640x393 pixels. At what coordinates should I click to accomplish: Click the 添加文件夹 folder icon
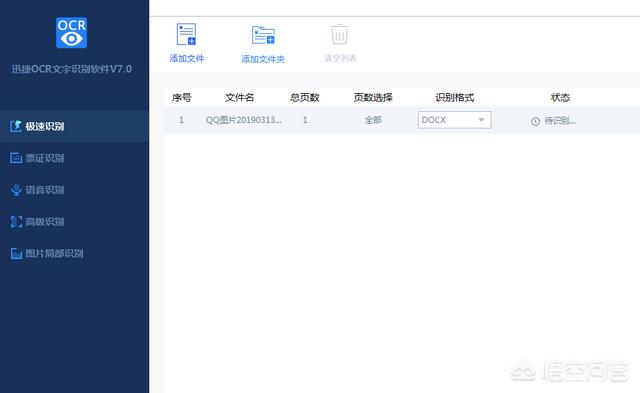click(x=263, y=35)
